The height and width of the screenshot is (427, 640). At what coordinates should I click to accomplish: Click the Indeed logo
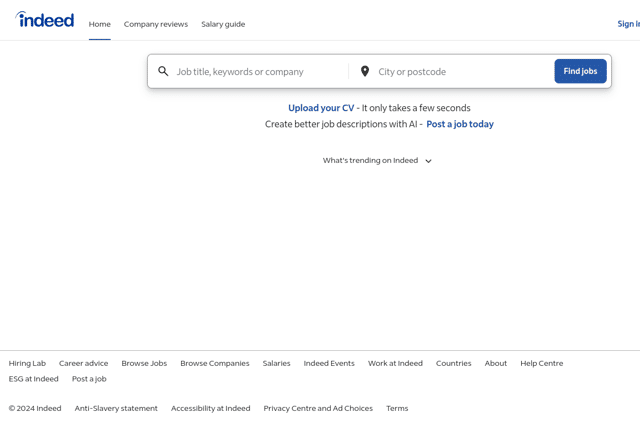coord(45,20)
